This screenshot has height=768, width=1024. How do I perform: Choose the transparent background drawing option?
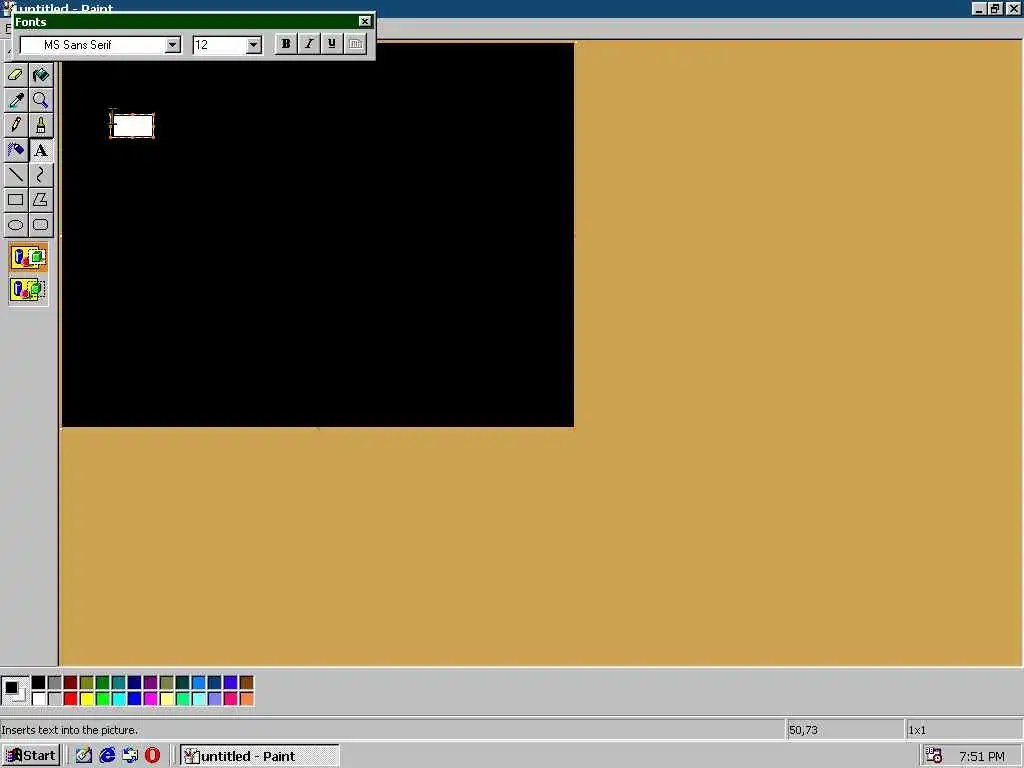[28, 289]
